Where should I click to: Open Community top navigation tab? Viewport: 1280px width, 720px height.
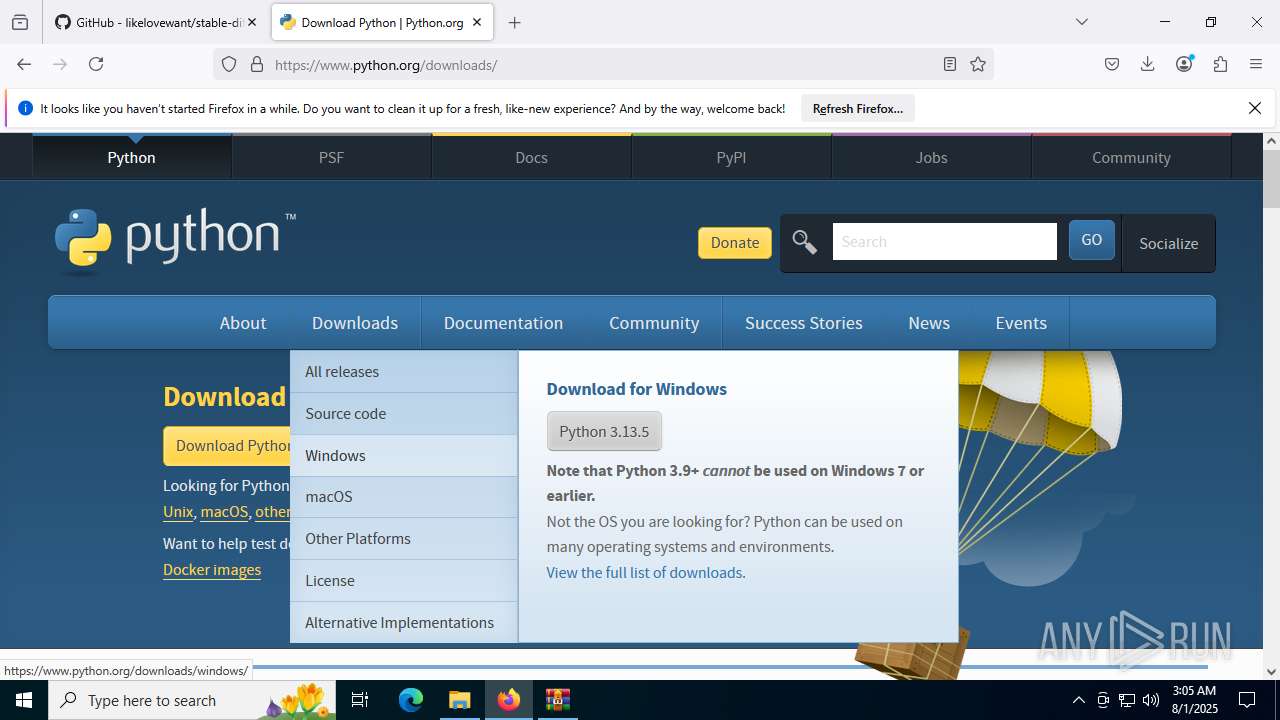click(x=1131, y=157)
